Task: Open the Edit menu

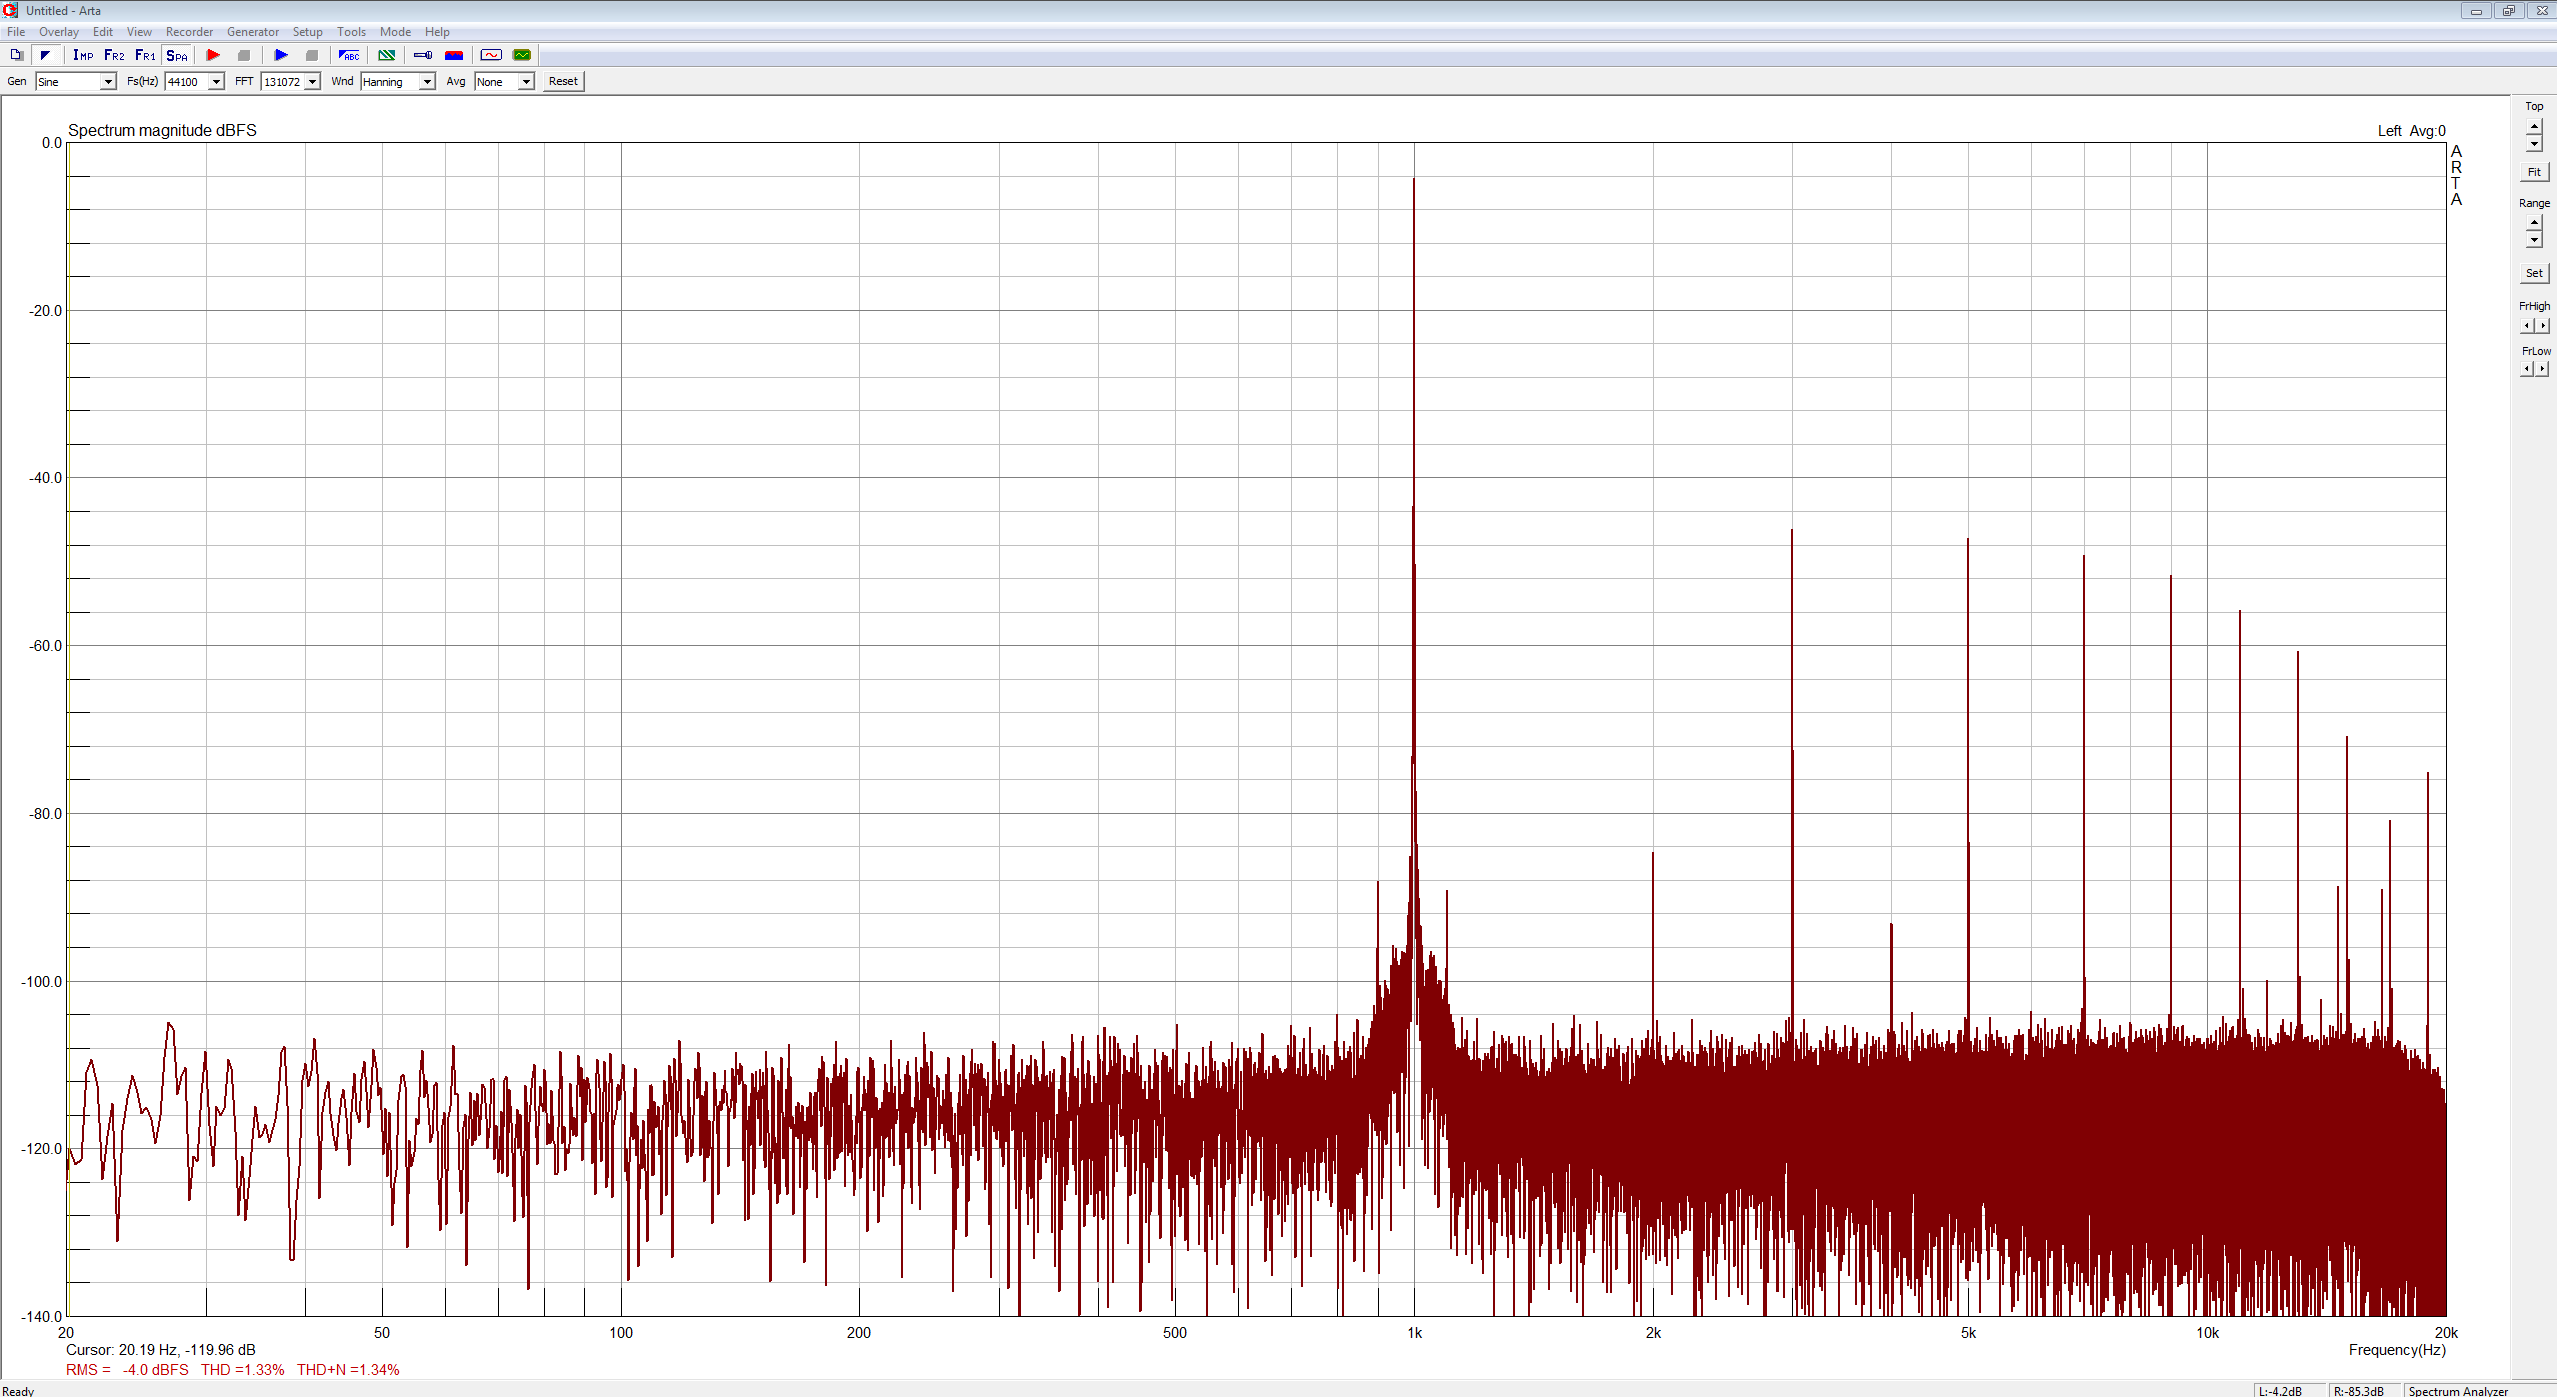Action: [x=103, y=32]
